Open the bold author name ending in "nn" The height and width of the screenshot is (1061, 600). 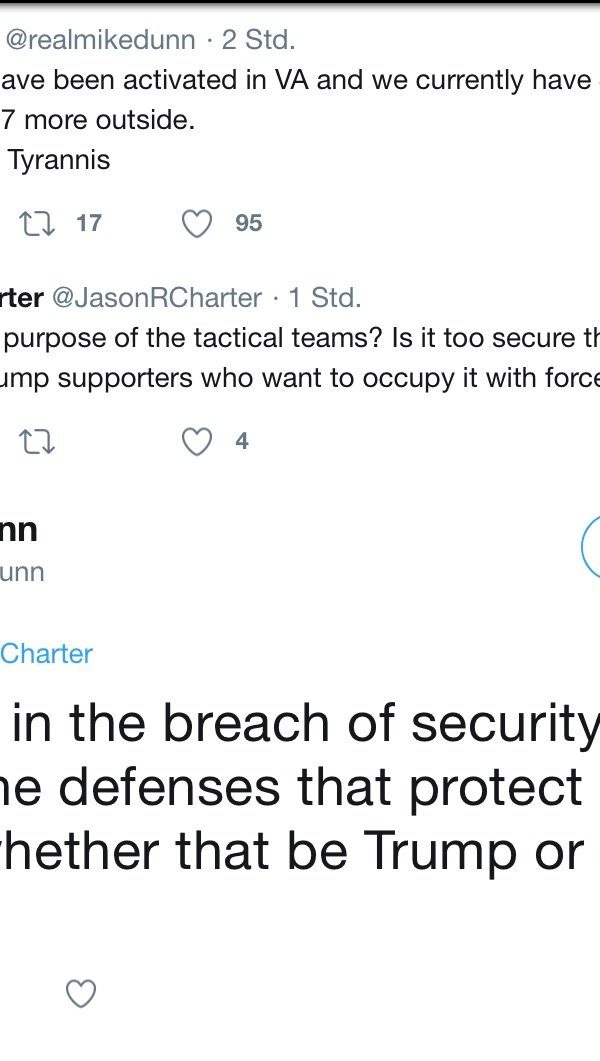tap(19, 530)
